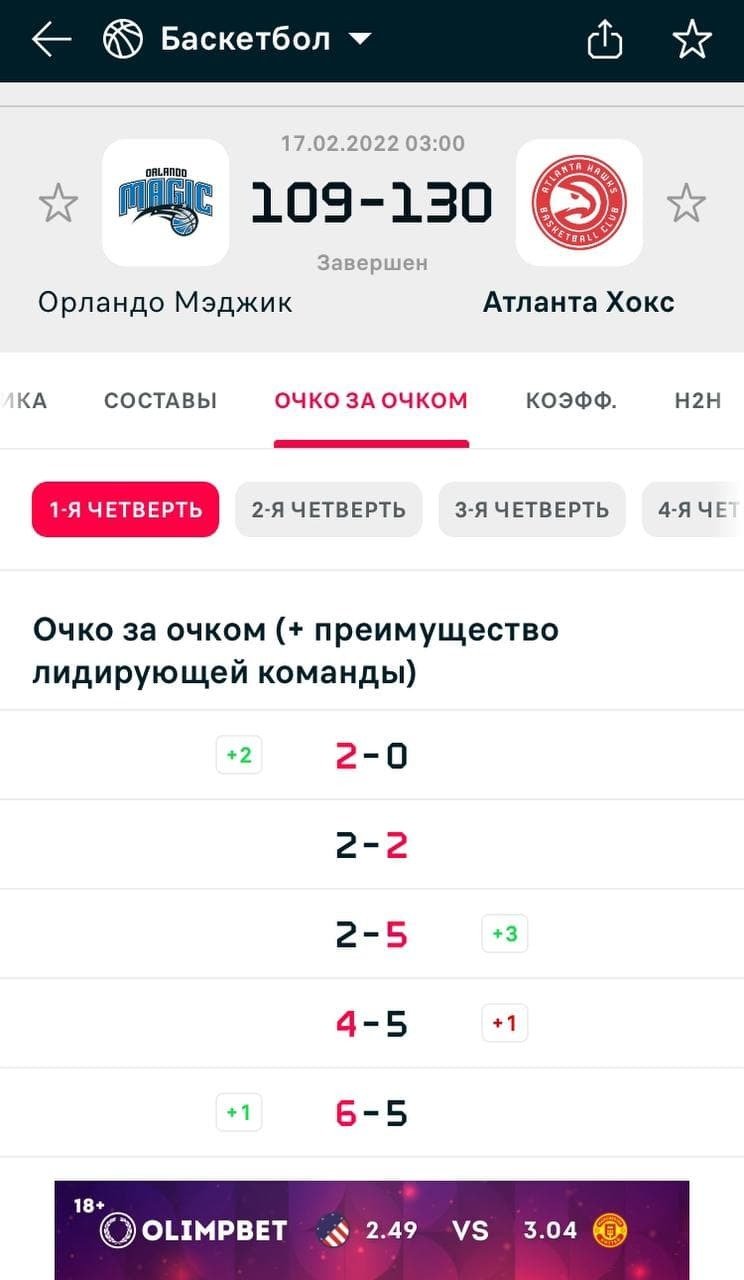Click the Орландо Мэджик team name
The image size is (744, 1280).
point(165,302)
